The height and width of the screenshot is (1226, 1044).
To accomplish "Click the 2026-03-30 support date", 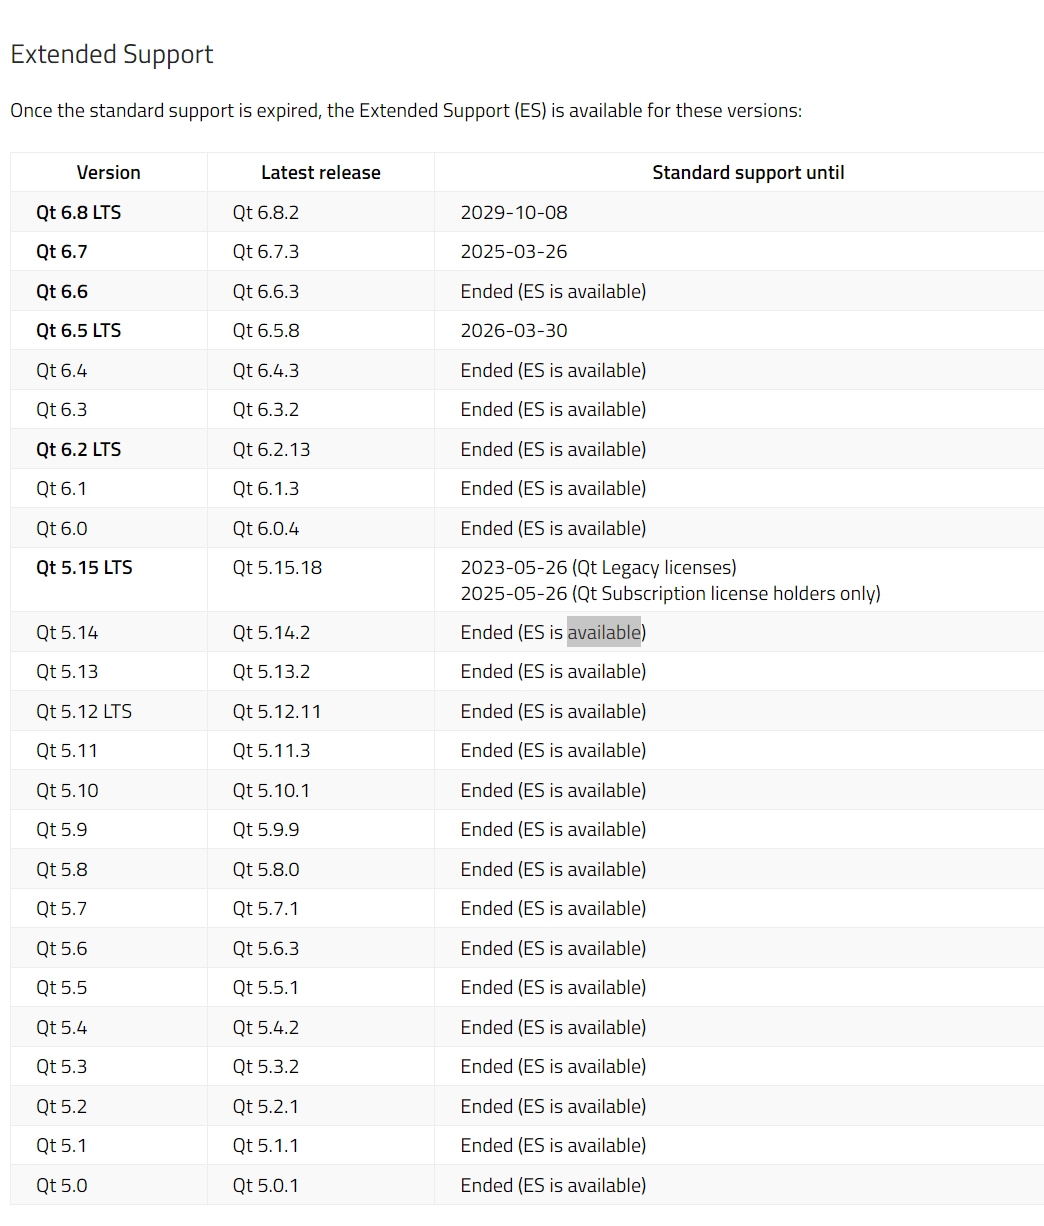I will click(x=514, y=331).
